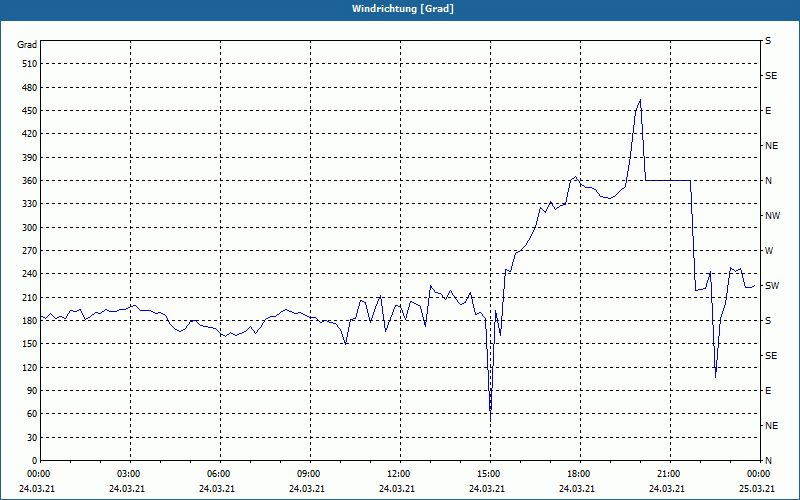
Task: Click the 09:00 time label
Action: point(310,474)
